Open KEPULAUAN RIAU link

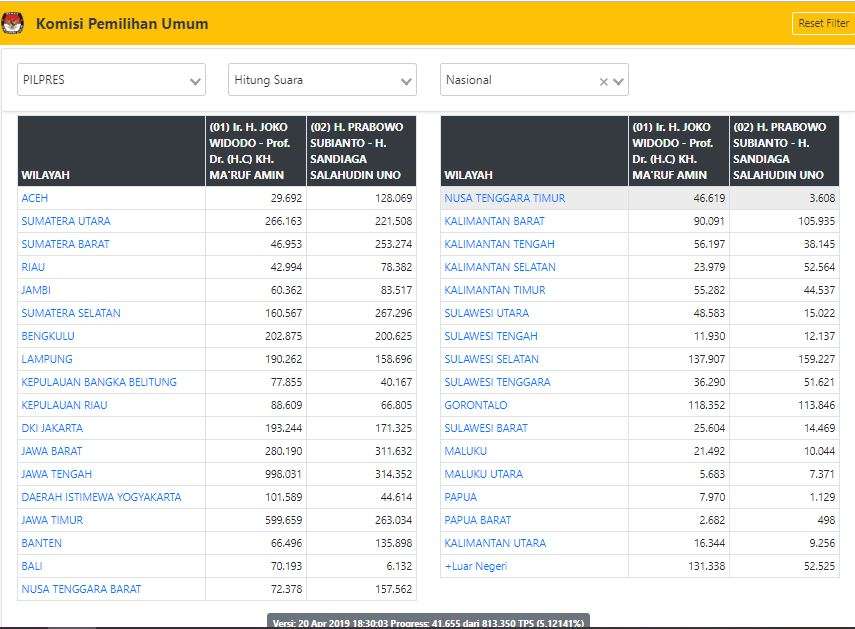point(64,405)
